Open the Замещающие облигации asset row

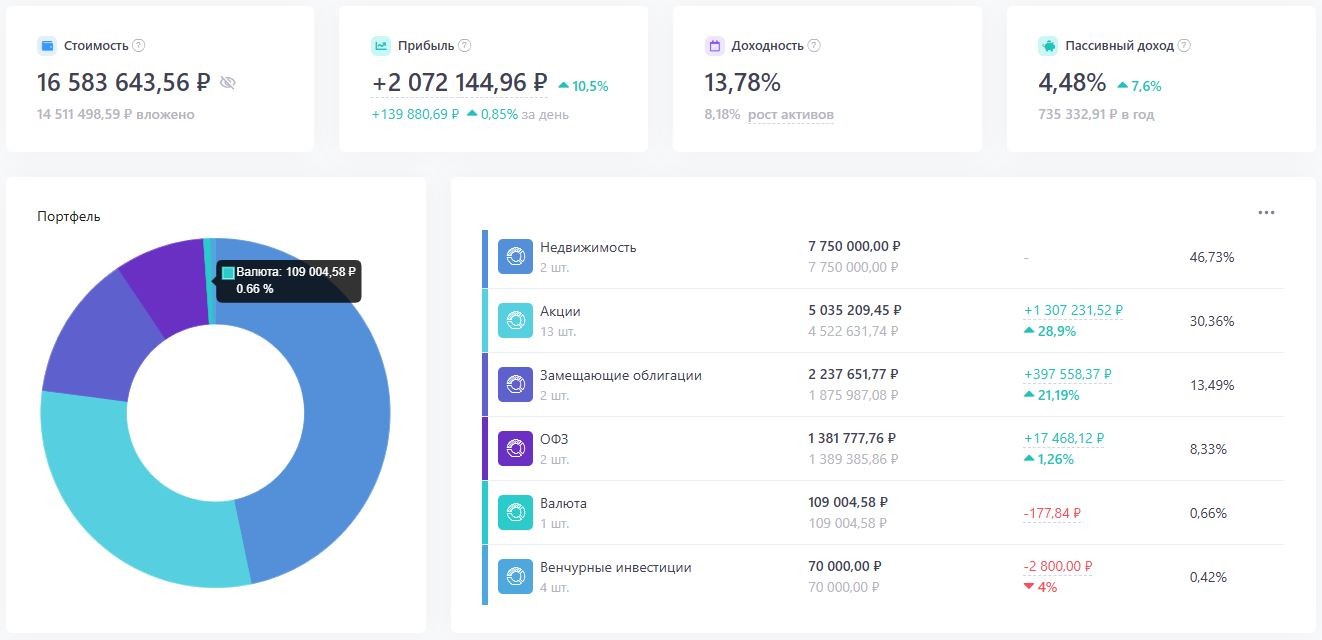click(x=883, y=385)
